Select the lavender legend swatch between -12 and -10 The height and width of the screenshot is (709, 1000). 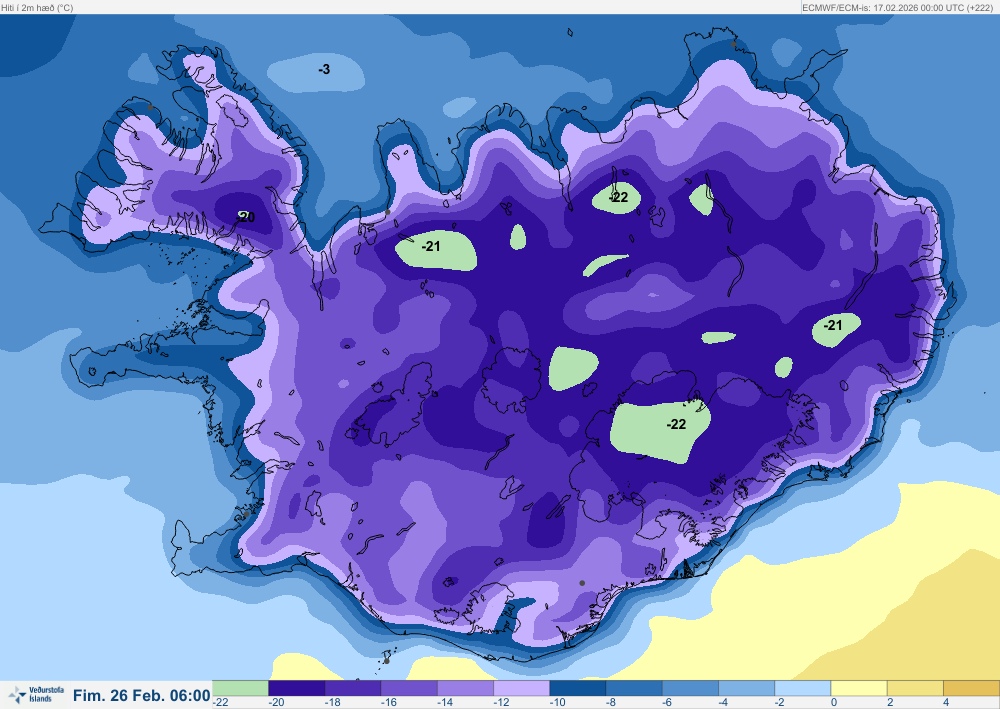click(x=522, y=688)
